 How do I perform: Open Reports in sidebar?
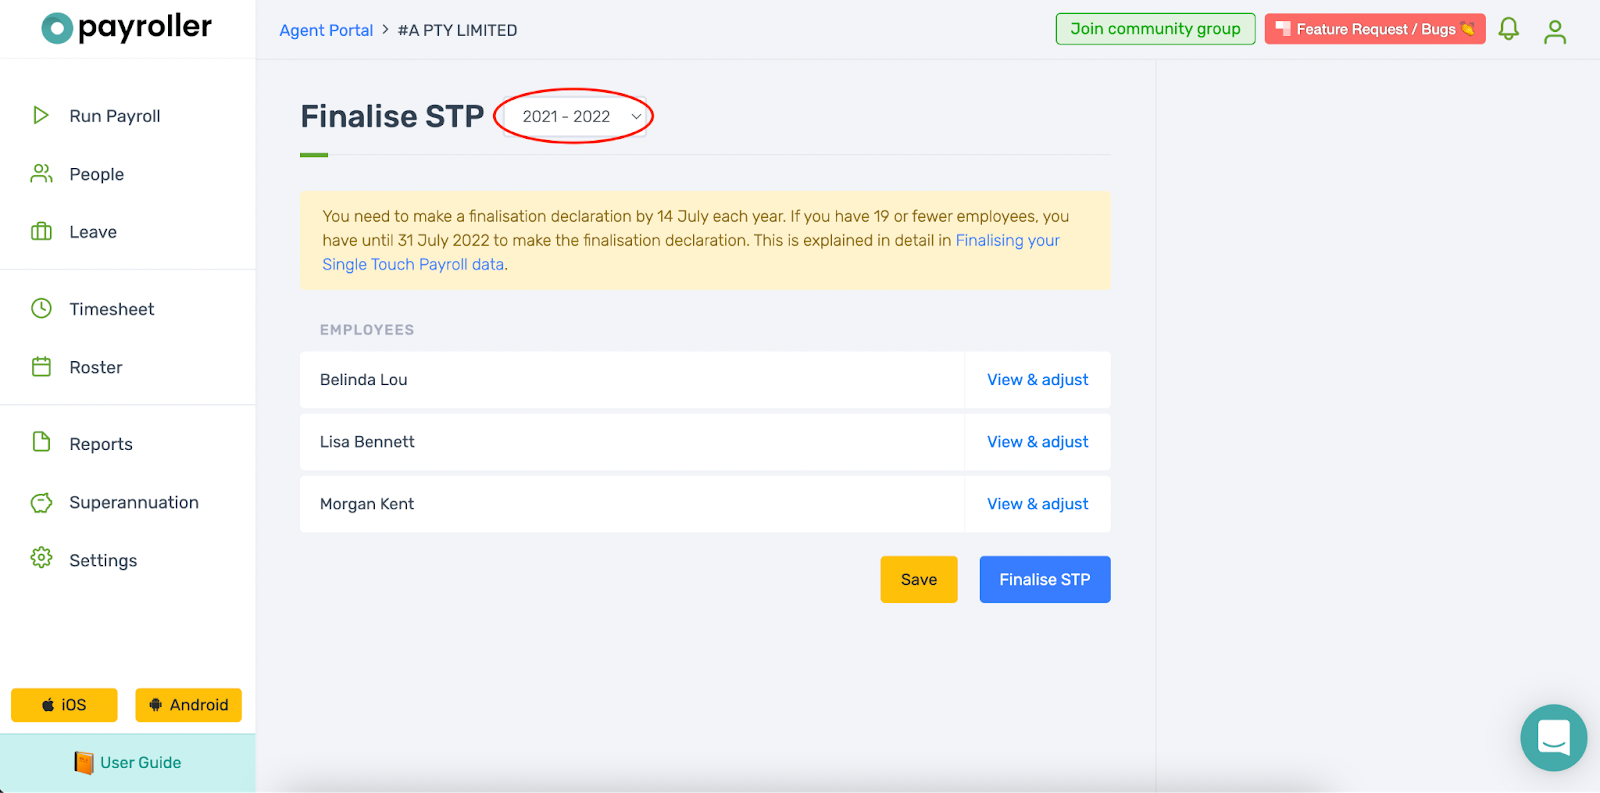[101, 444]
